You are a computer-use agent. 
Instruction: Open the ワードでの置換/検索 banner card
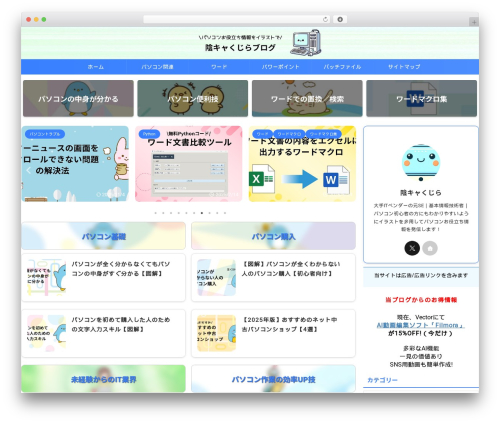click(307, 98)
